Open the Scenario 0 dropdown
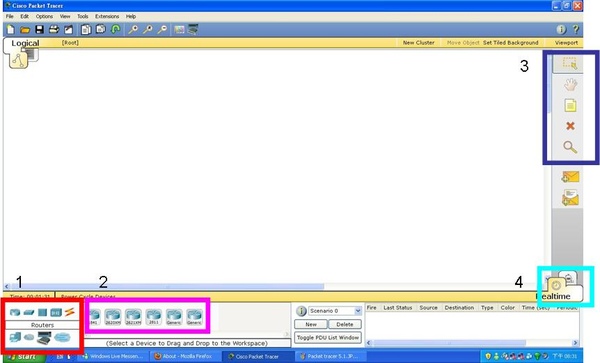The width and height of the screenshot is (600, 363). (x=335, y=311)
